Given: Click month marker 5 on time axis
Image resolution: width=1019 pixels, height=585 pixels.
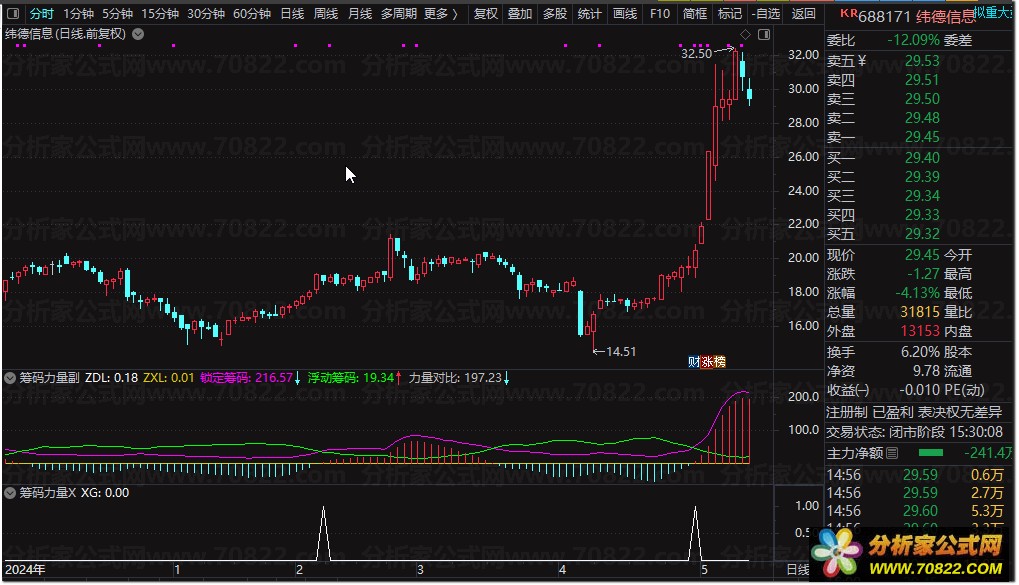Looking at the screenshot, I should tap(704, 570).
